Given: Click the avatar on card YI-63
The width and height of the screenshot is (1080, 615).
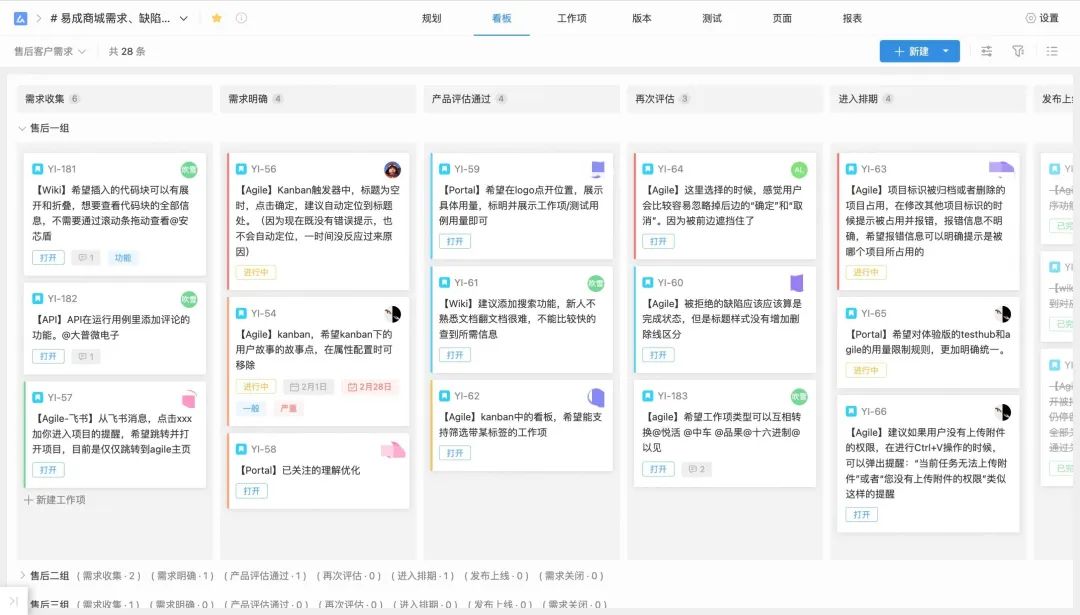Looking at the screenshot, I should [x=1001, y=168].
